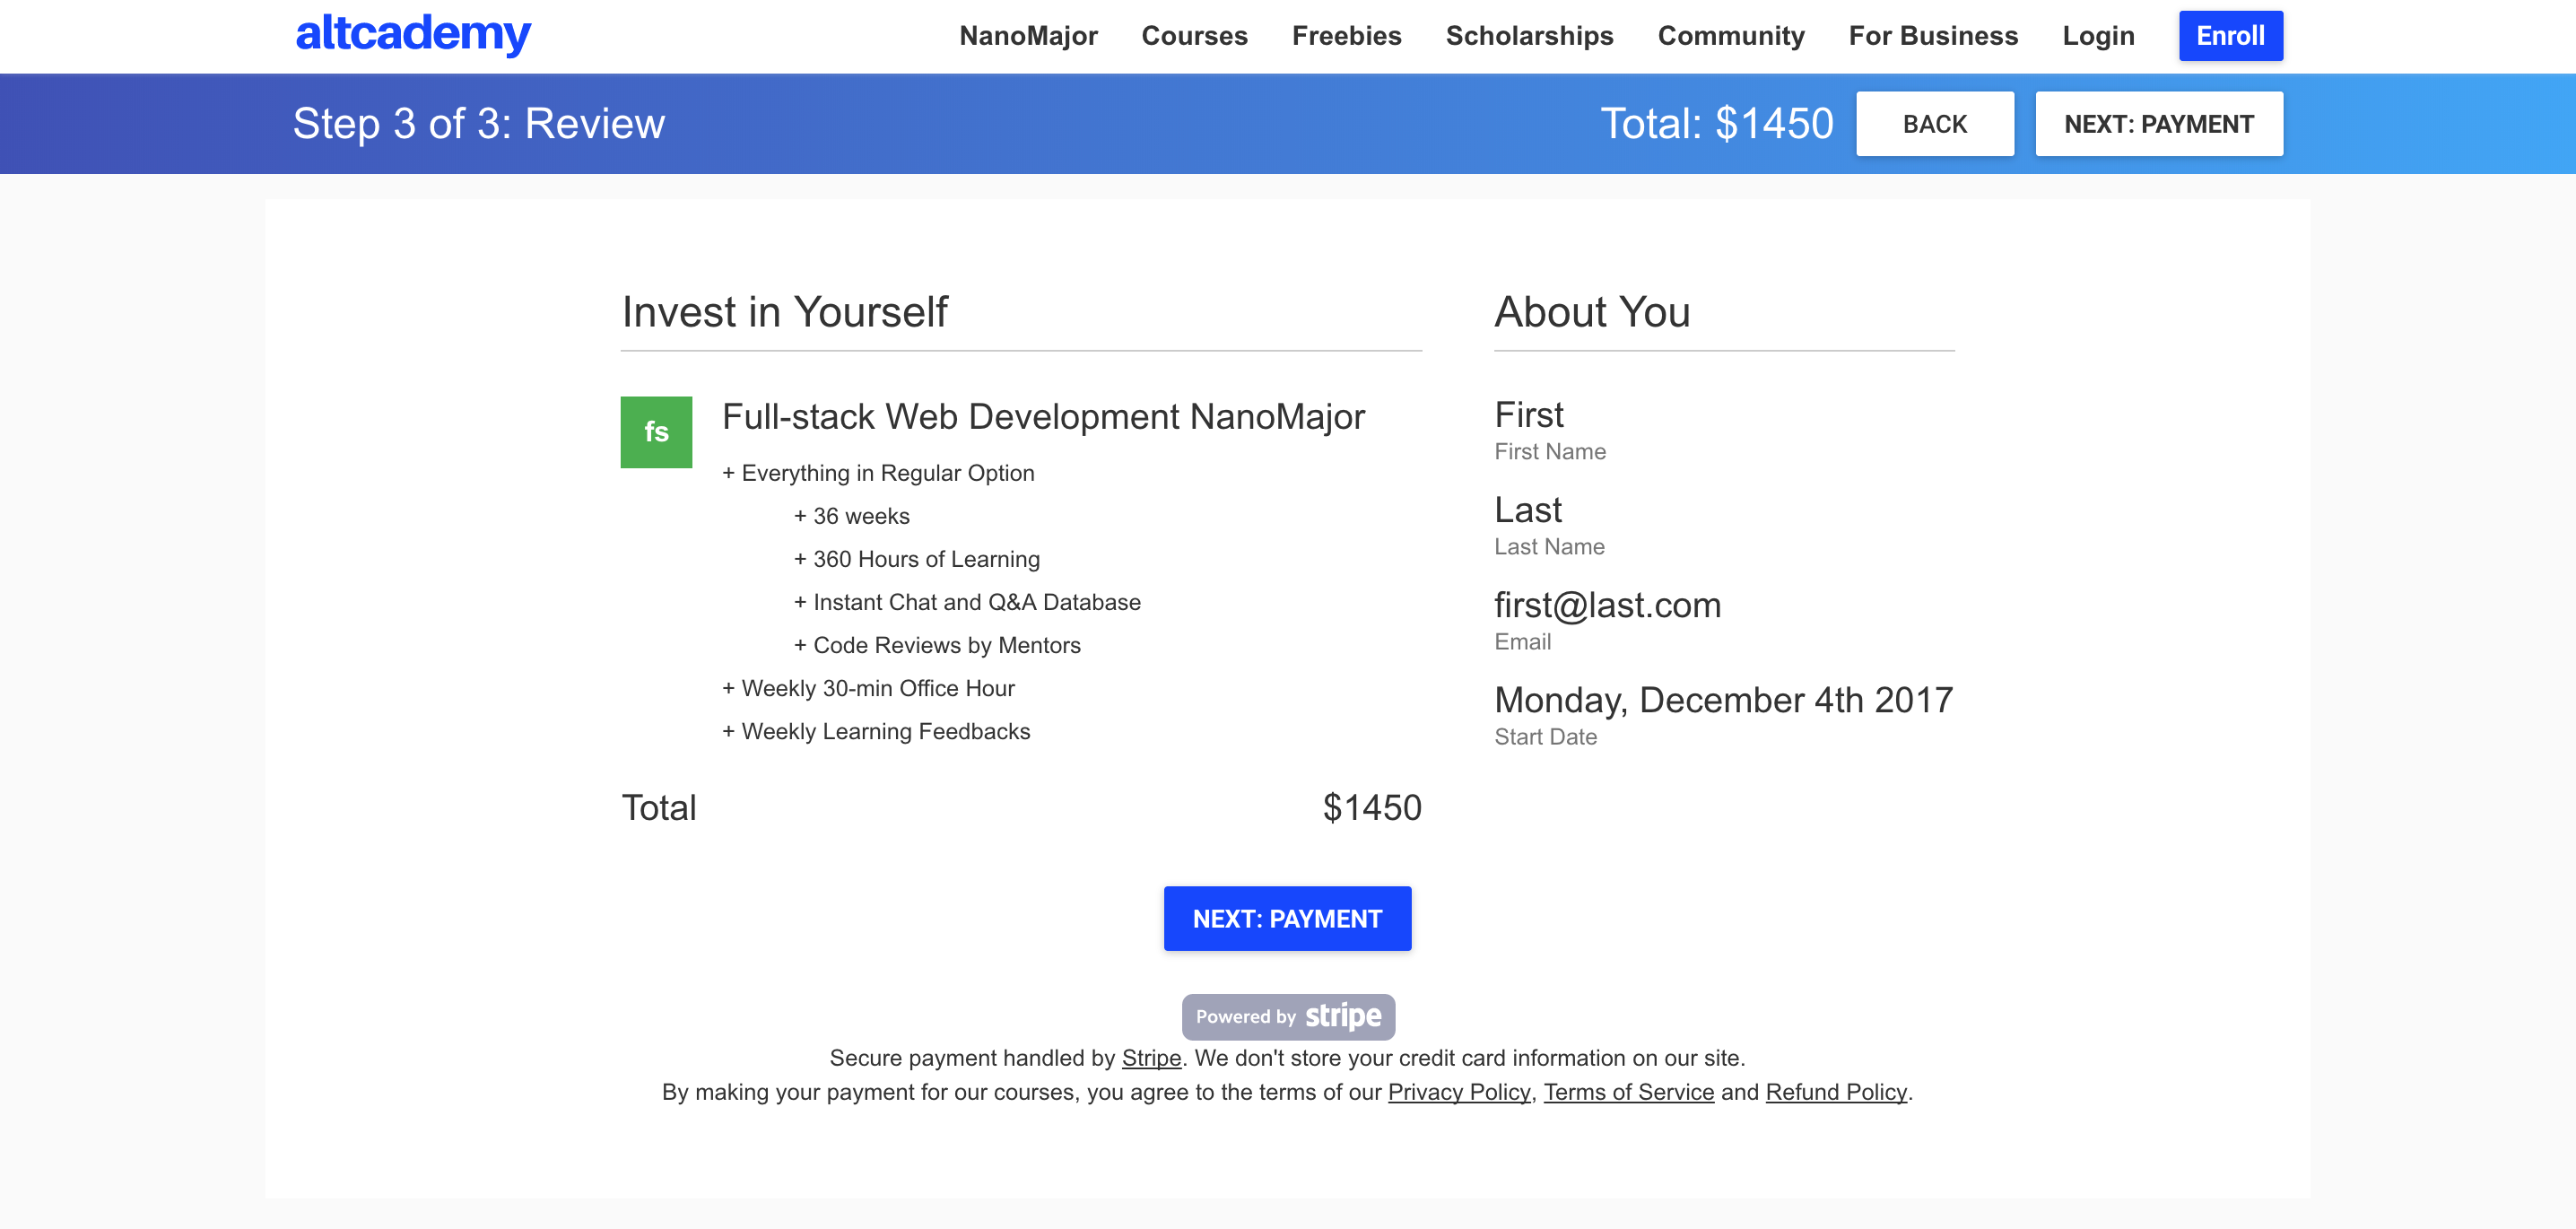Open the Refund Policy link
This screenshot has height=1229, width=2576.
[x=1835, y=1092]
